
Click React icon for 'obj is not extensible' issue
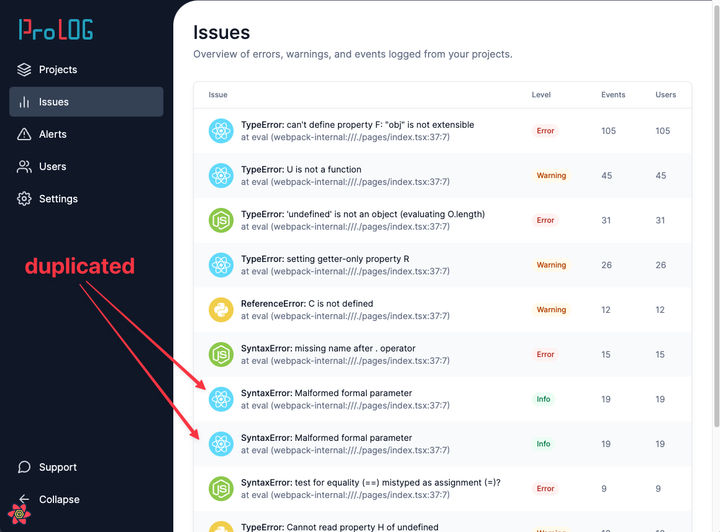point(220,131)
